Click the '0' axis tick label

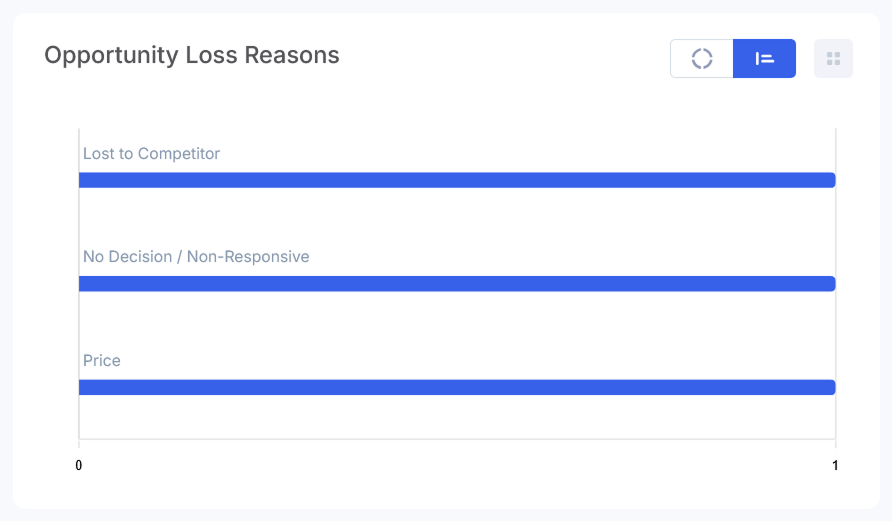coord(79,465)
